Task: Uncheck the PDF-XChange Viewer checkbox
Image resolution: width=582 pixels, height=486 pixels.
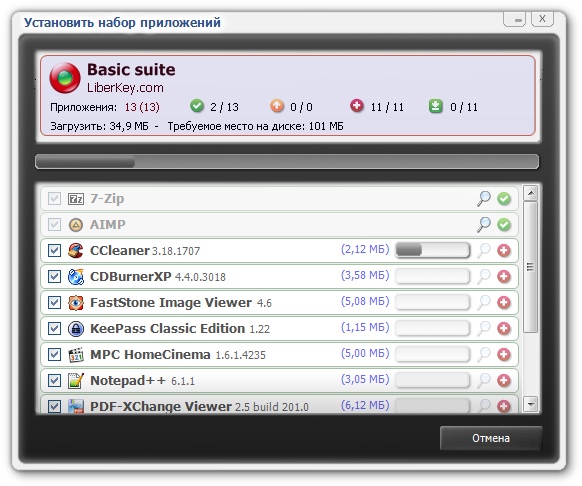Action: pyautogui.click(x=54, y=406)
